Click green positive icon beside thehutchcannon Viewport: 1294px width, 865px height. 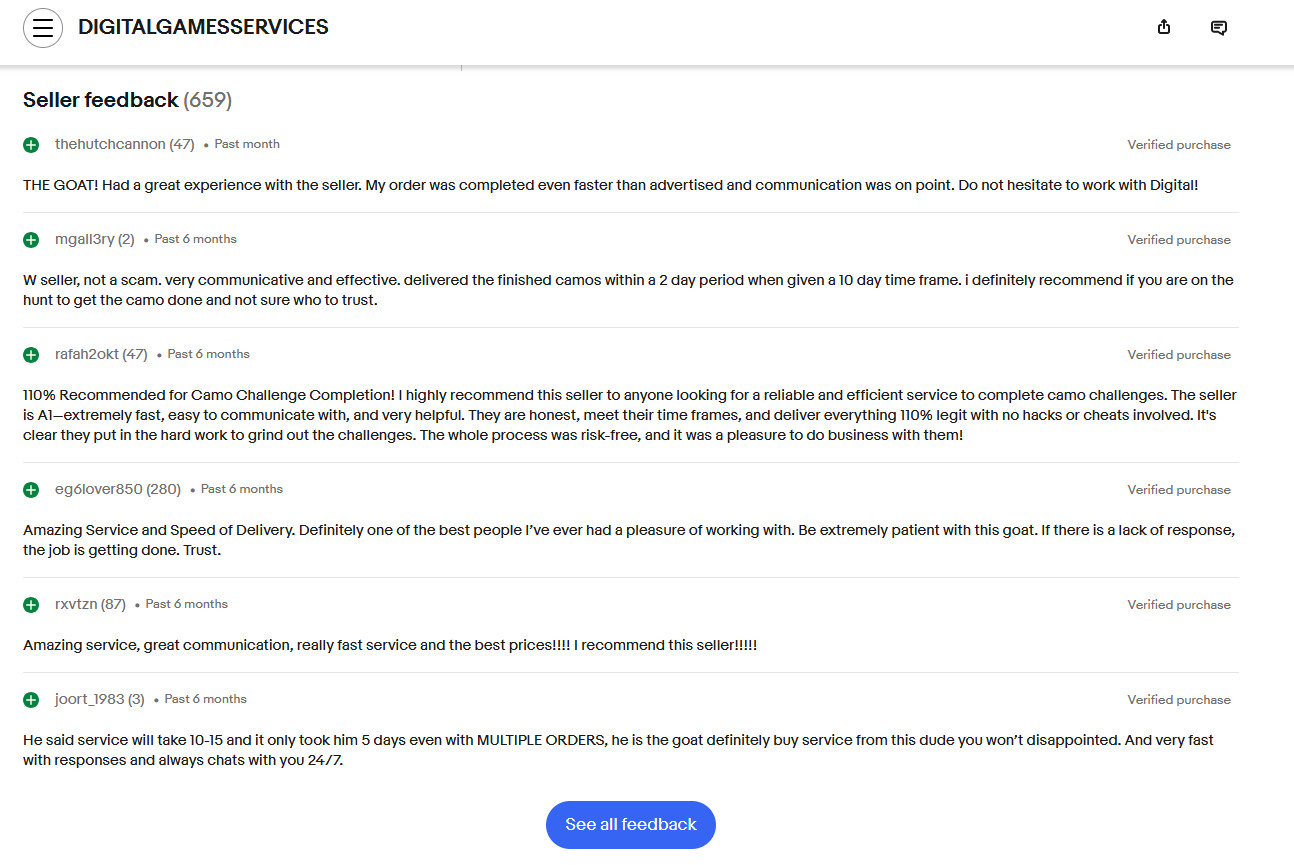click(31, 145)
